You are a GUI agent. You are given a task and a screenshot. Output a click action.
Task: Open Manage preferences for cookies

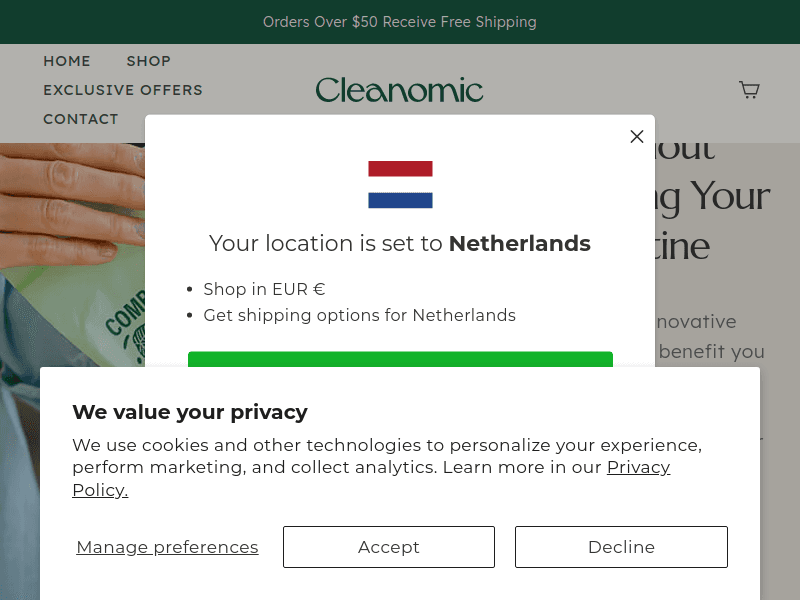(x=167, y=547)
